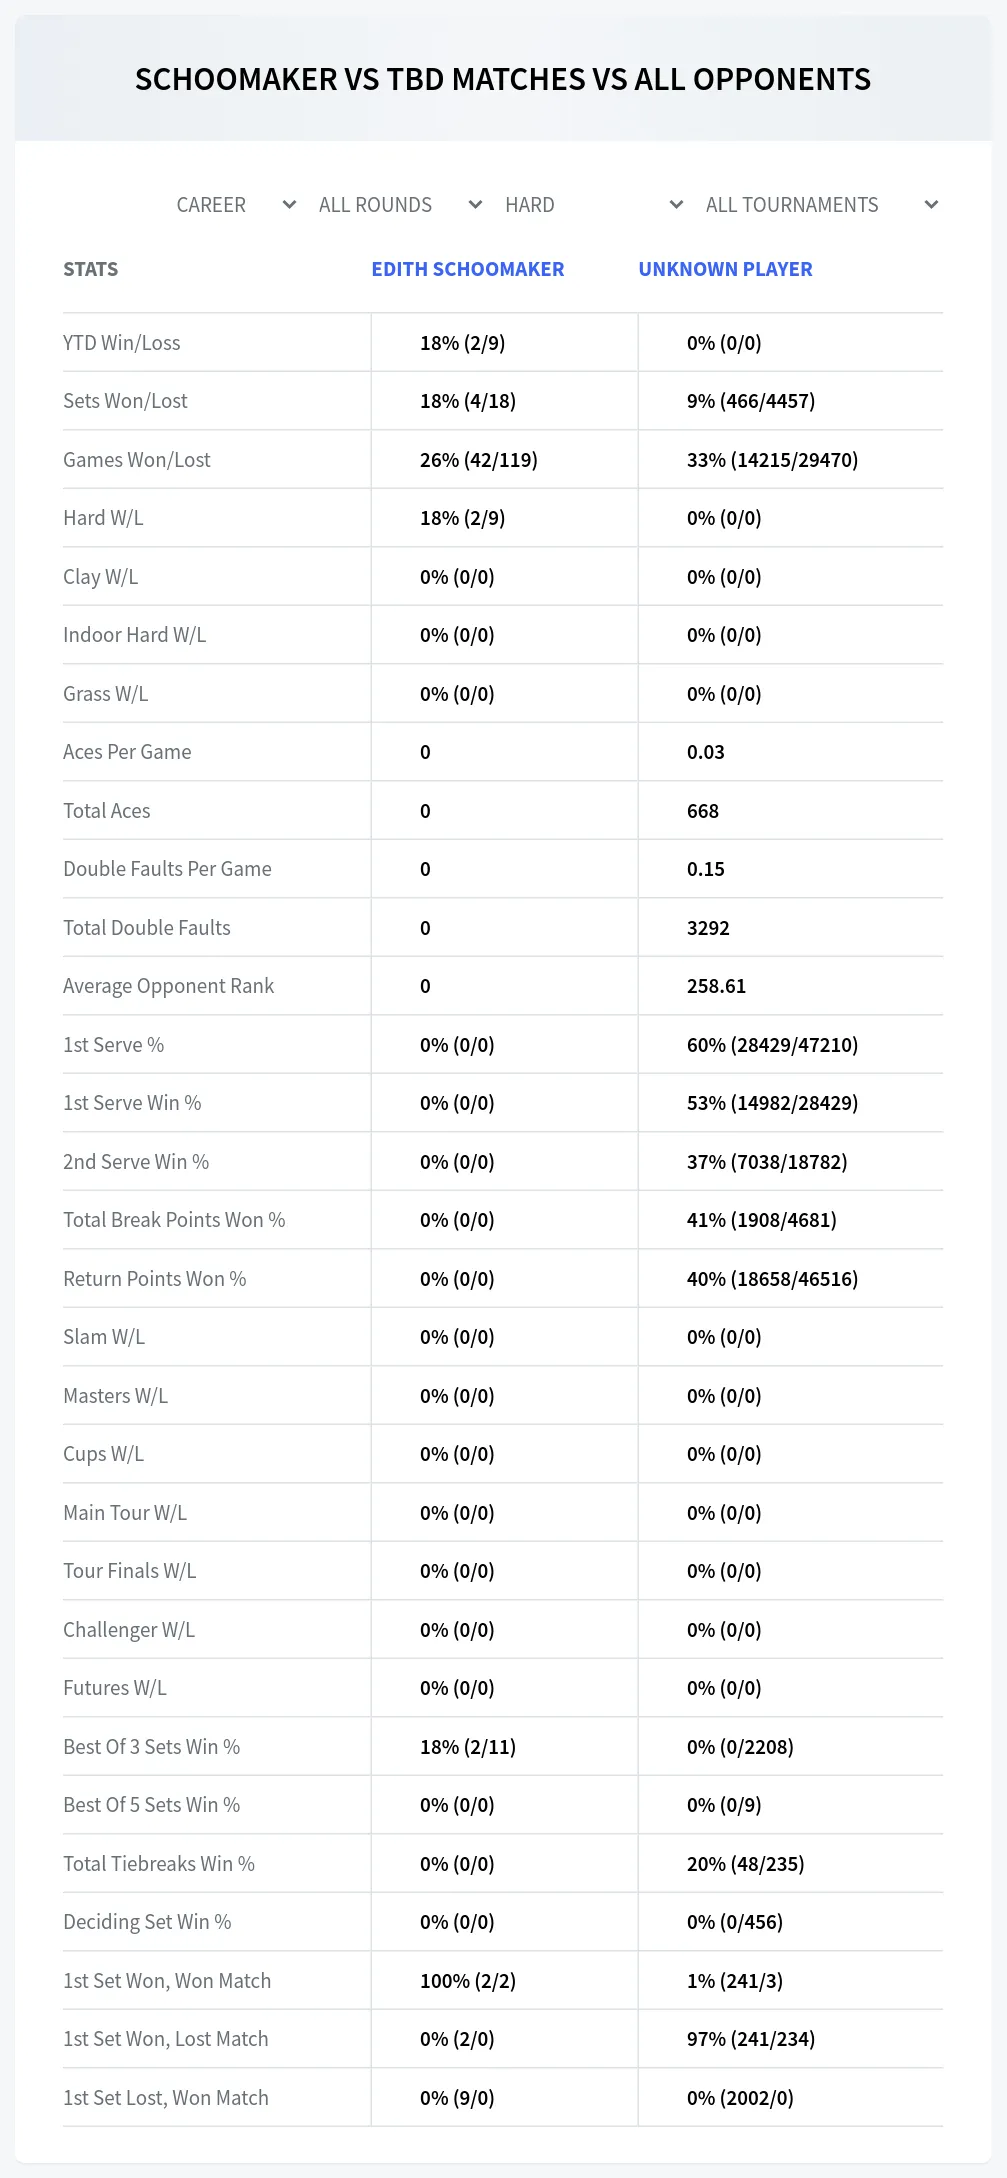Click the Games Won/Lost value 26% (42/119)
This screenshot has width=1007, height=2178.
click(479, 460)
